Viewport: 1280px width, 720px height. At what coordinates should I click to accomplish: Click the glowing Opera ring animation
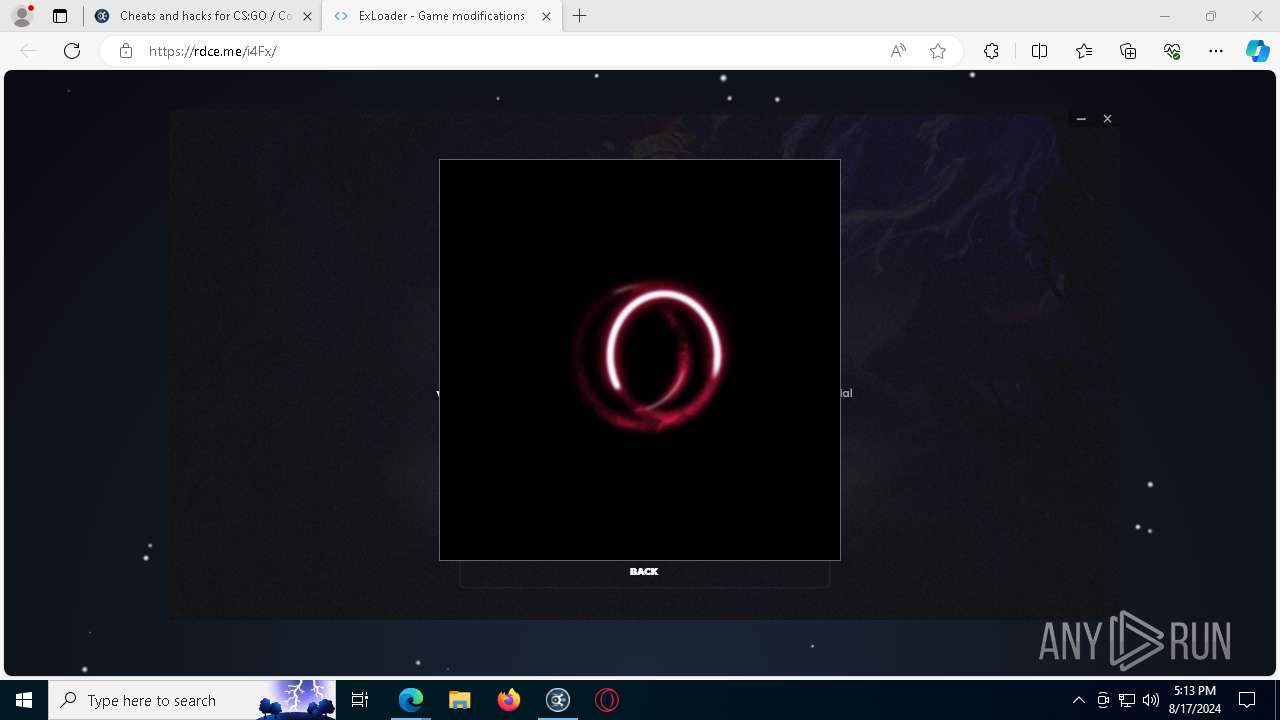(650, 356)
